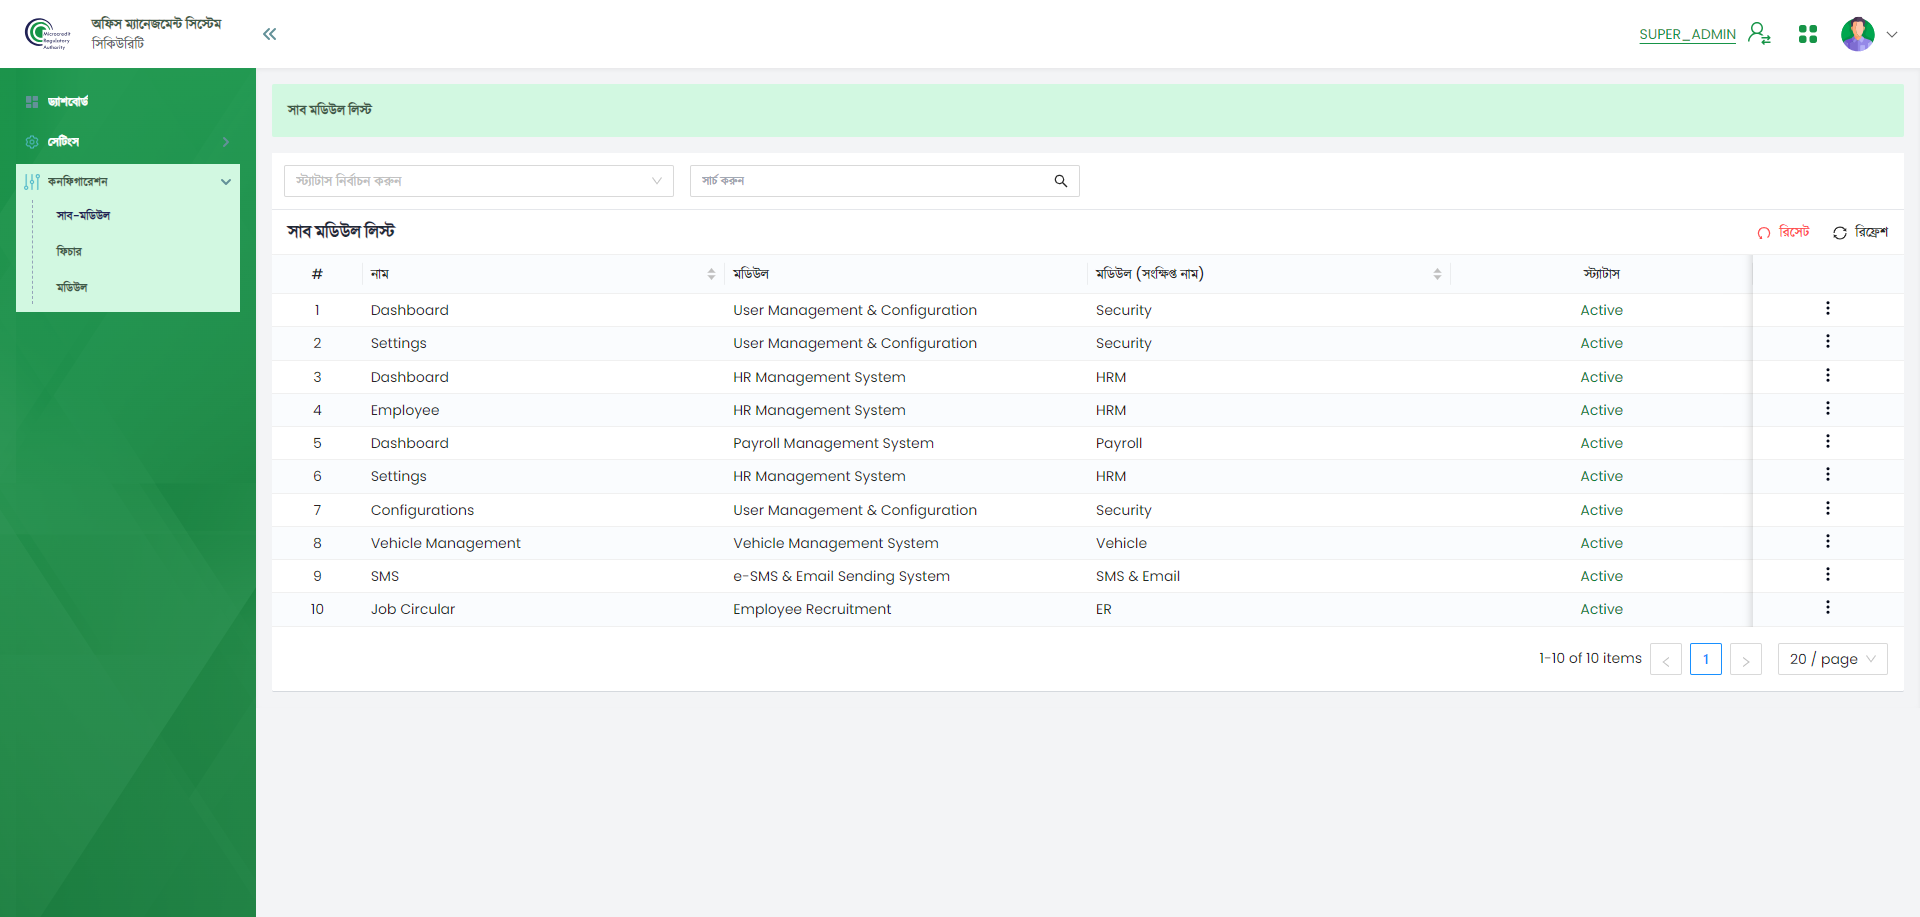Screen dimensions: 1920x917
Task: Click Payroll Management System module cell
Action: point(833,443)
